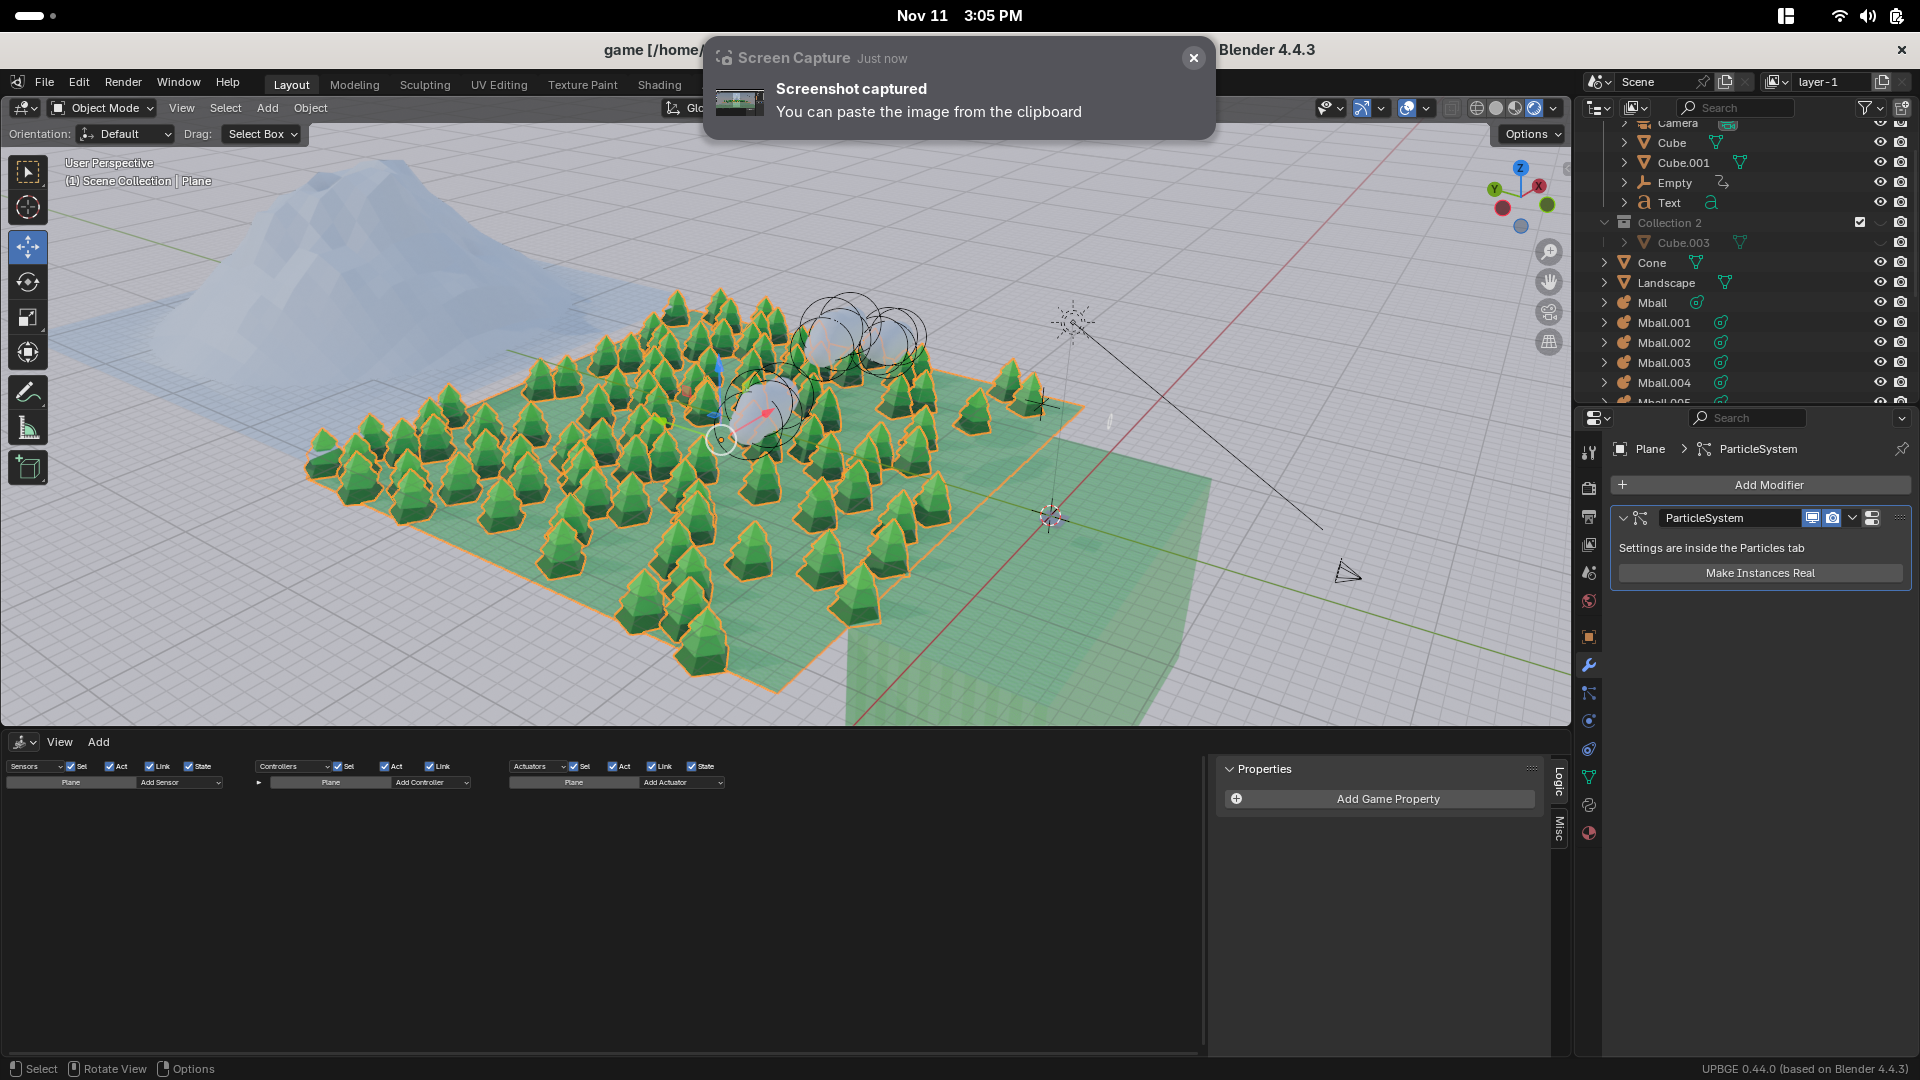Toggle Sensors State checkbox
The width and height of the screenshot is (1920, 1080).
[189, 767]
